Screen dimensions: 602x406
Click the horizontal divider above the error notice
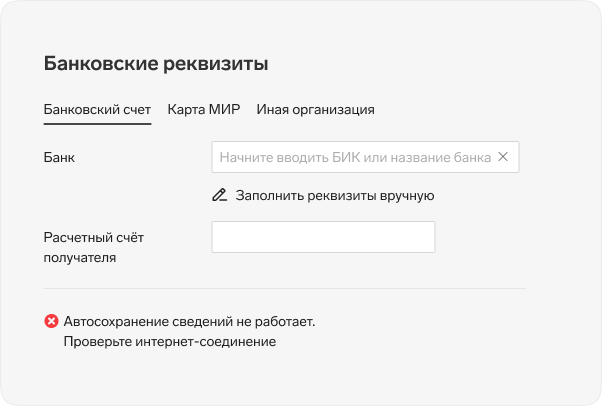pyautogui.click(x=285, y=288)
